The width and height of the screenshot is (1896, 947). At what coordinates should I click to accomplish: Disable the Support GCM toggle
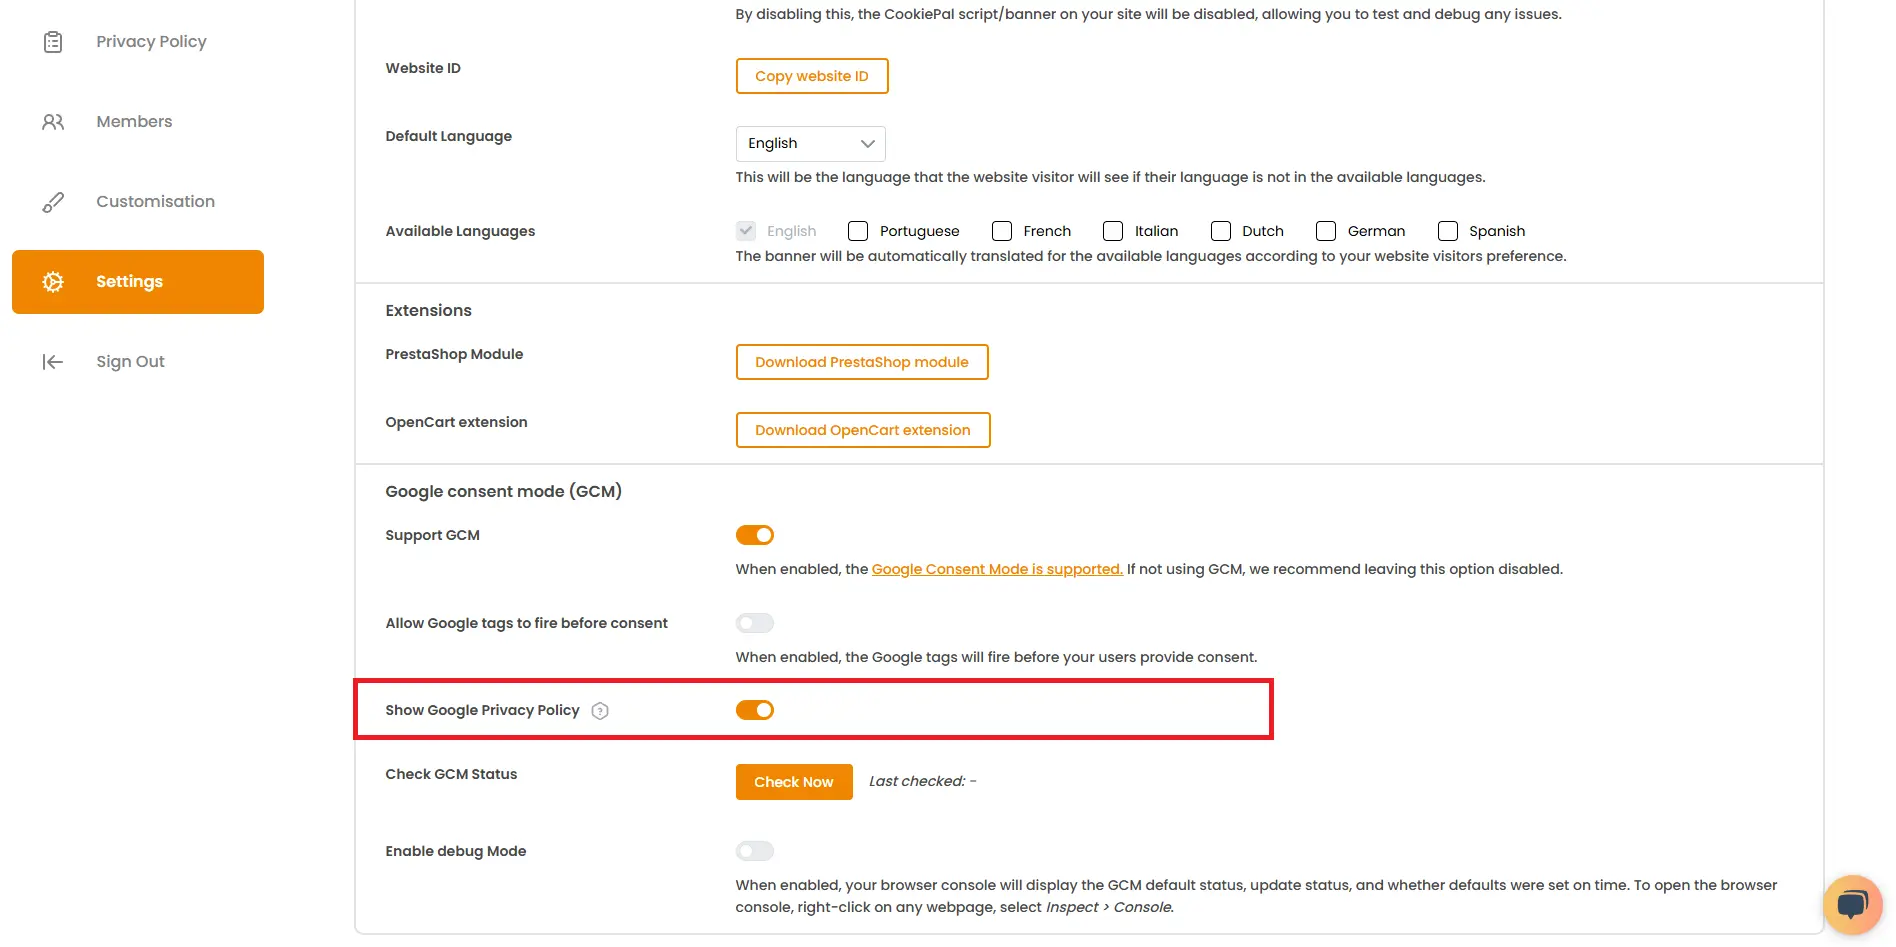coord(755,534)
